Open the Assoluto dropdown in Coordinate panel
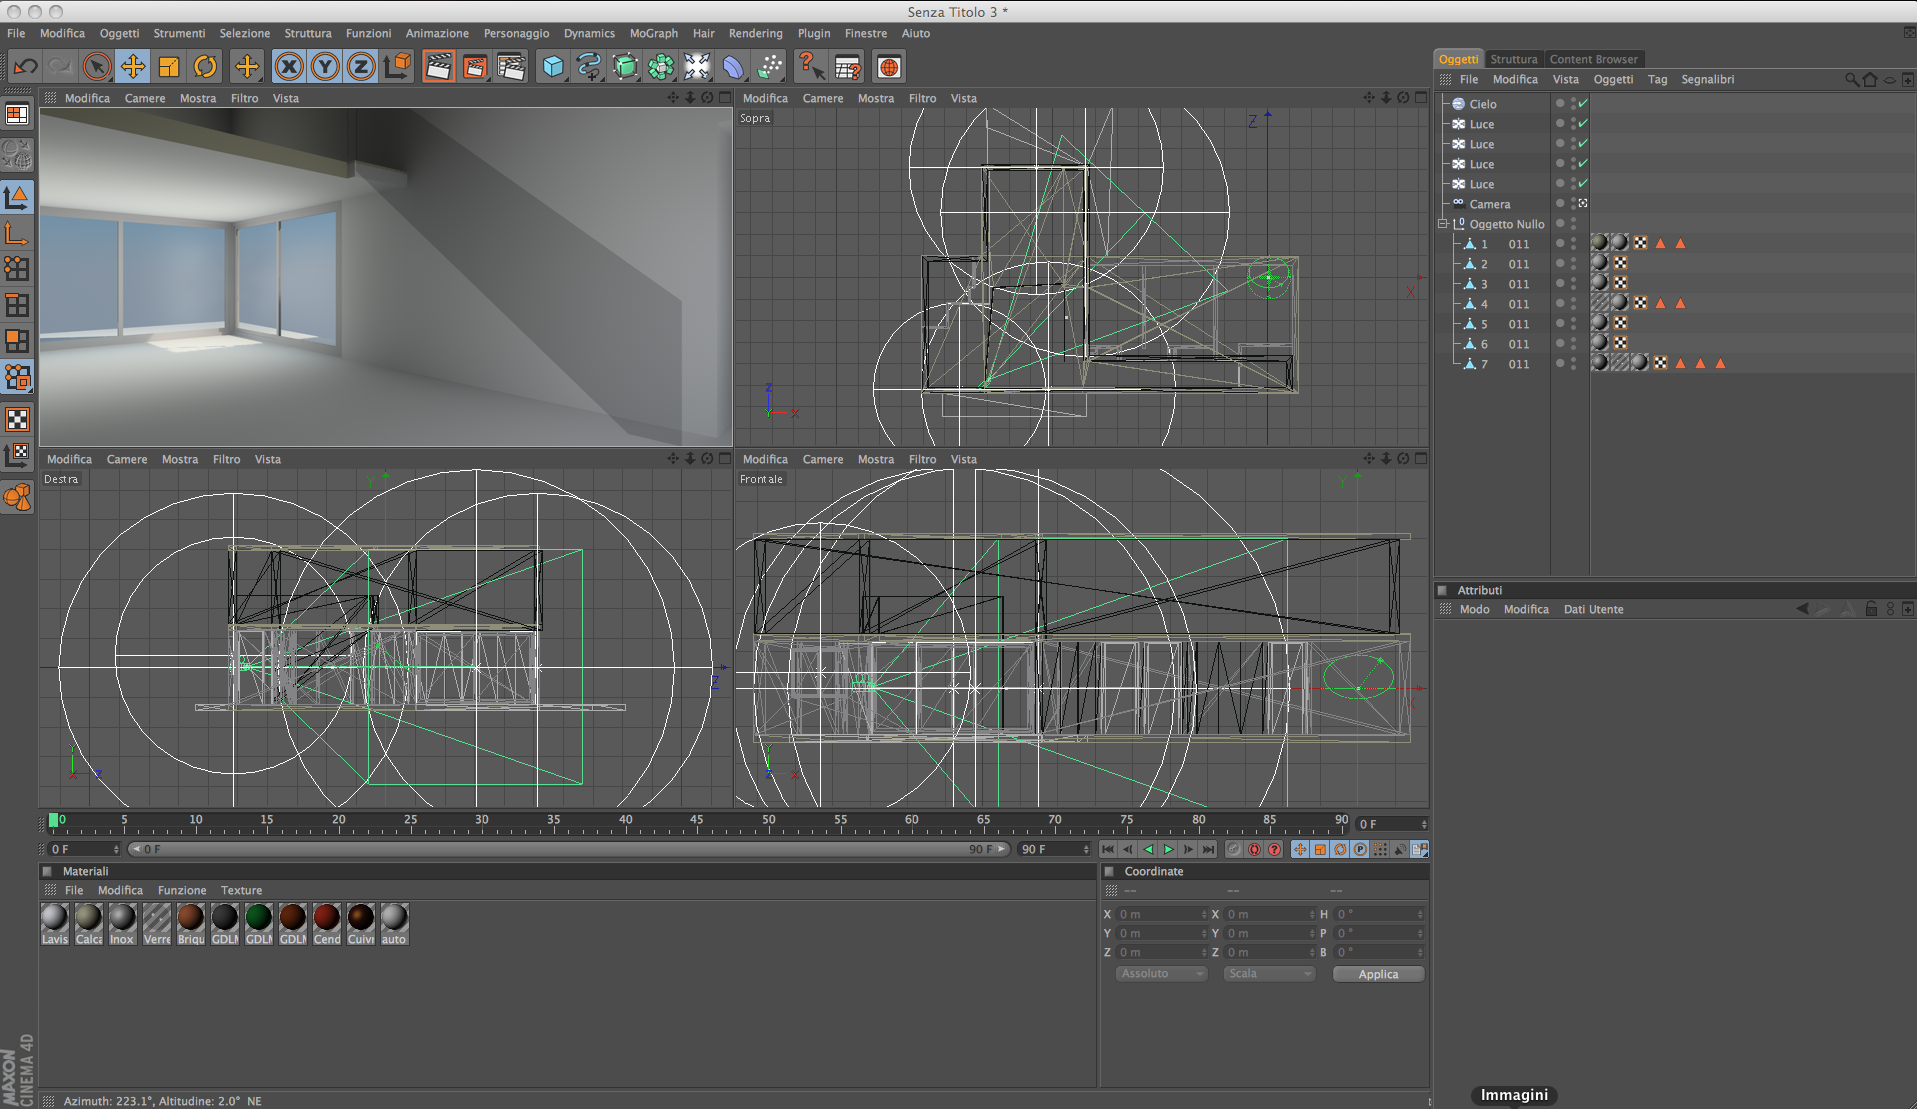This screenshot has width=1917, height=1109. coord(1161,974)
